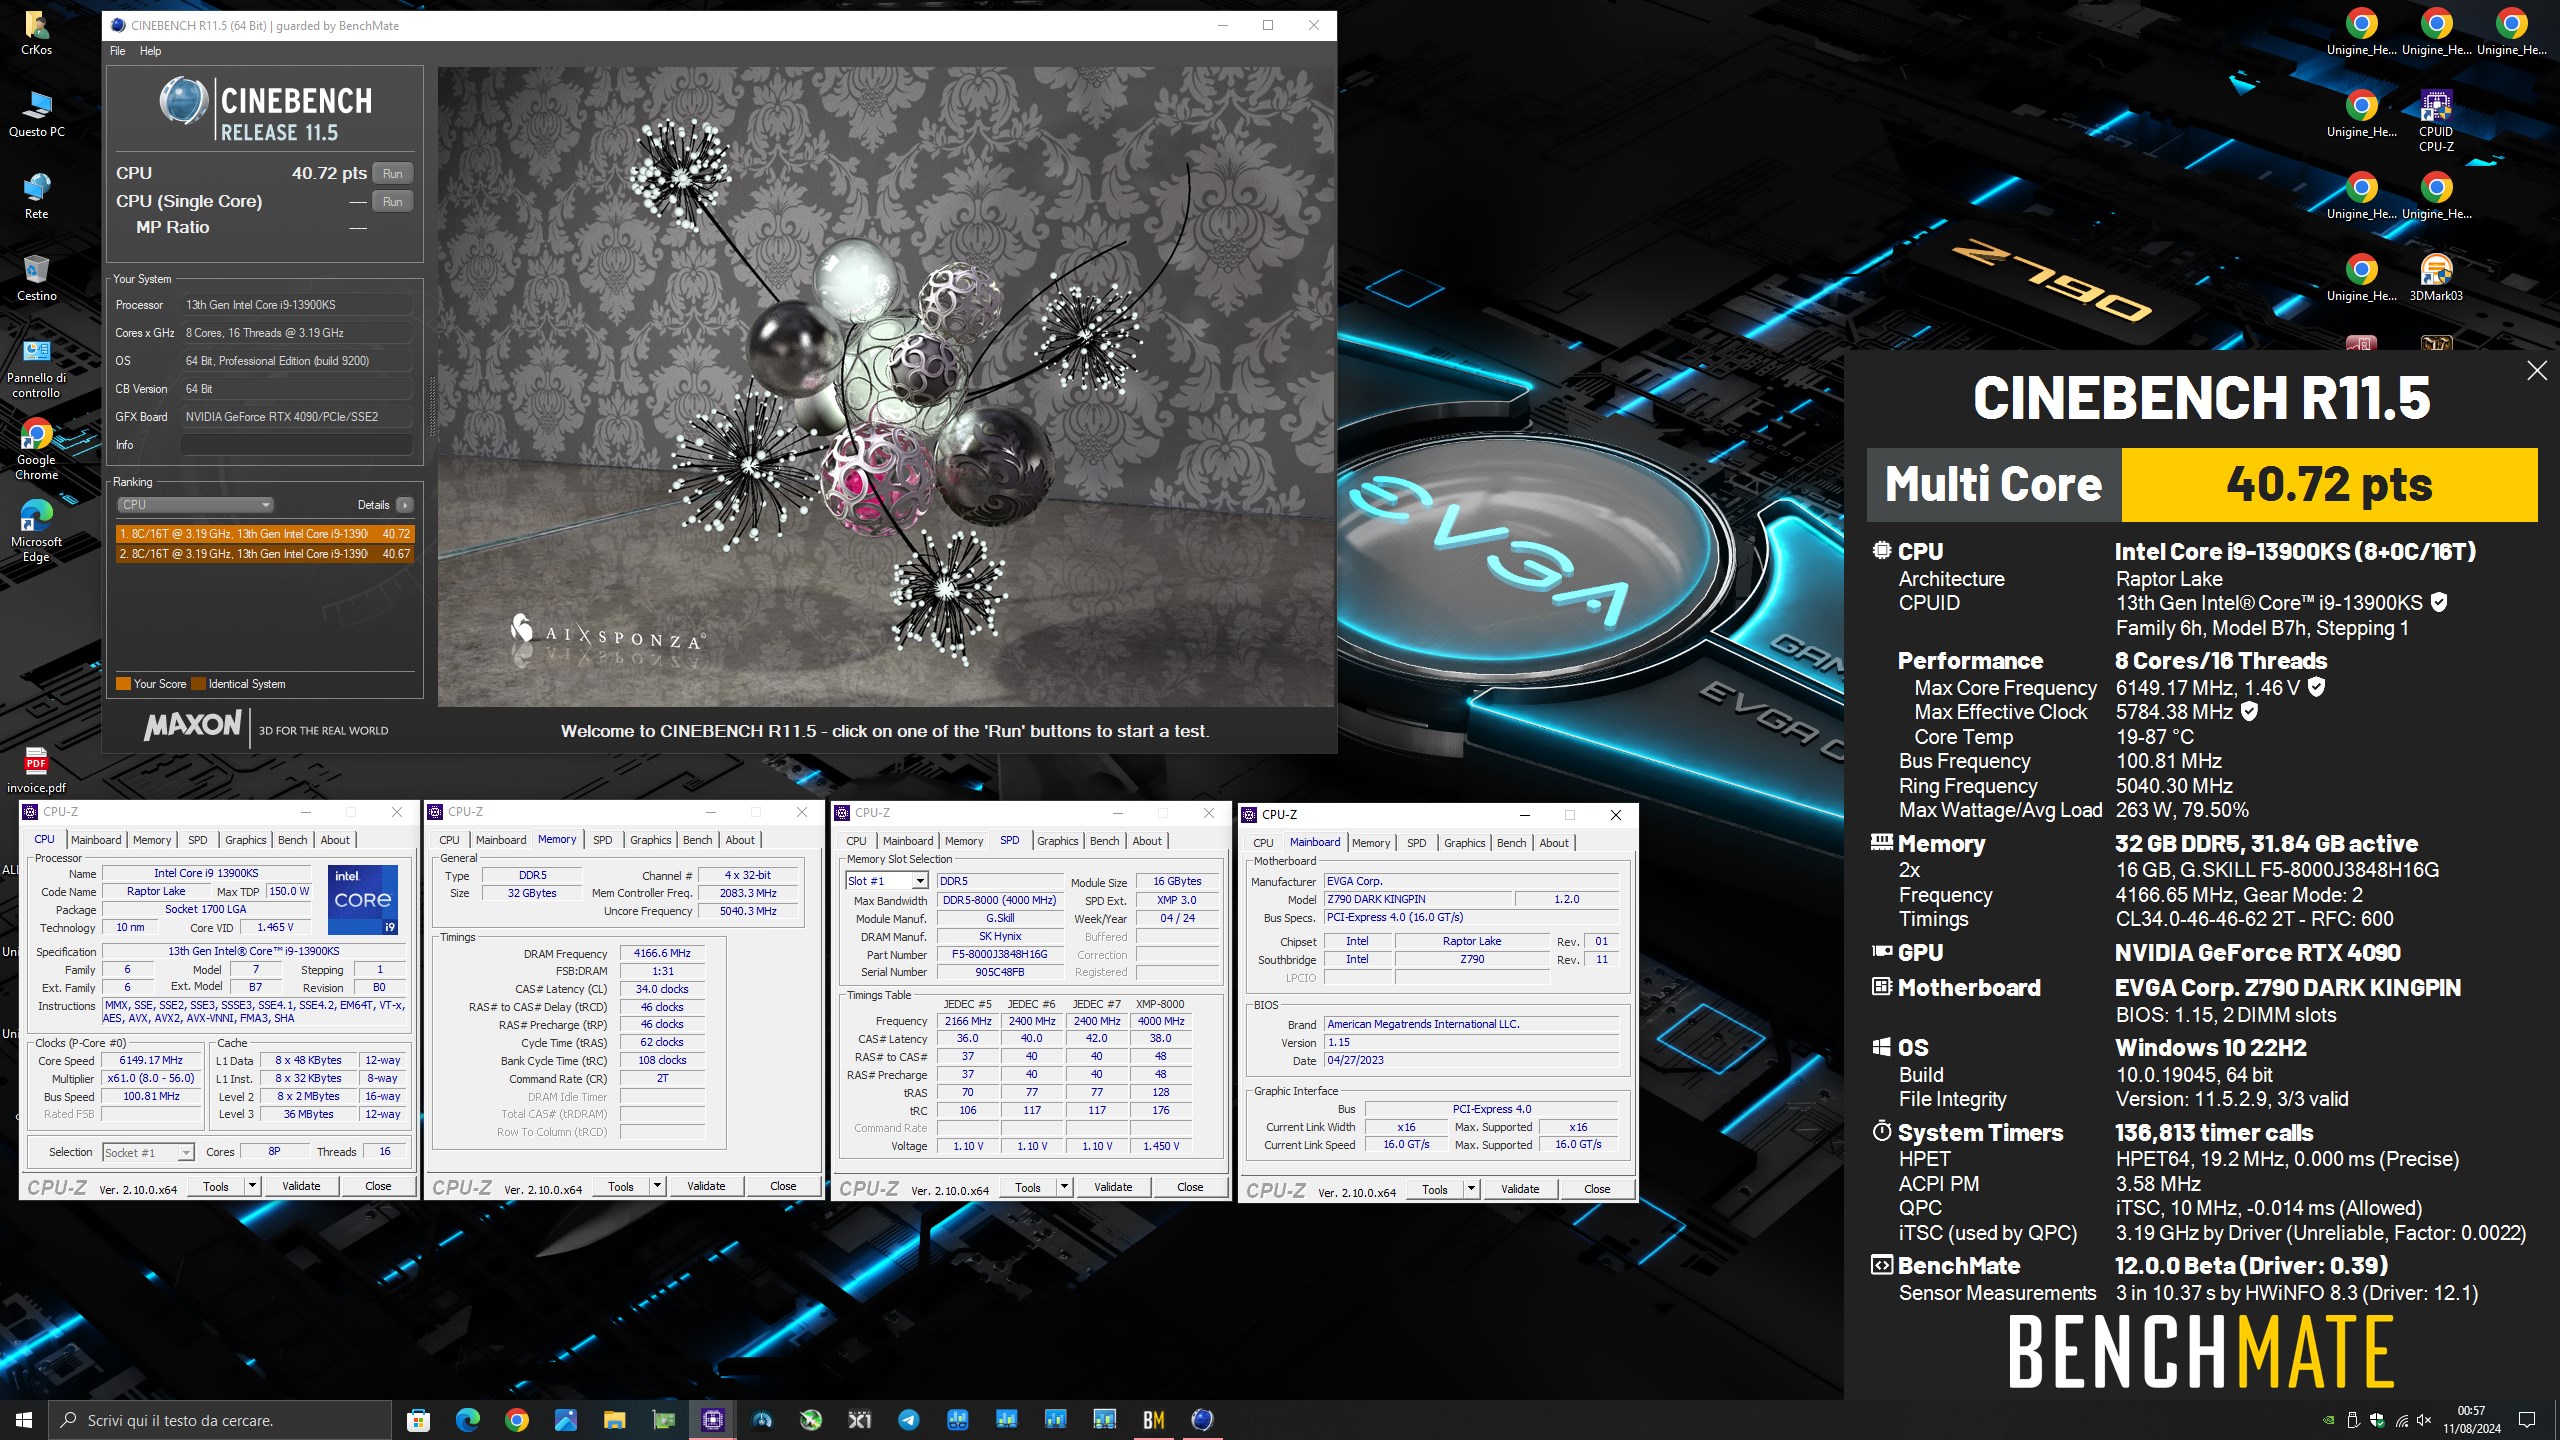Expand ranking Details arrow in Cinebench
2560x1440 pixels.
click(404, 505)
